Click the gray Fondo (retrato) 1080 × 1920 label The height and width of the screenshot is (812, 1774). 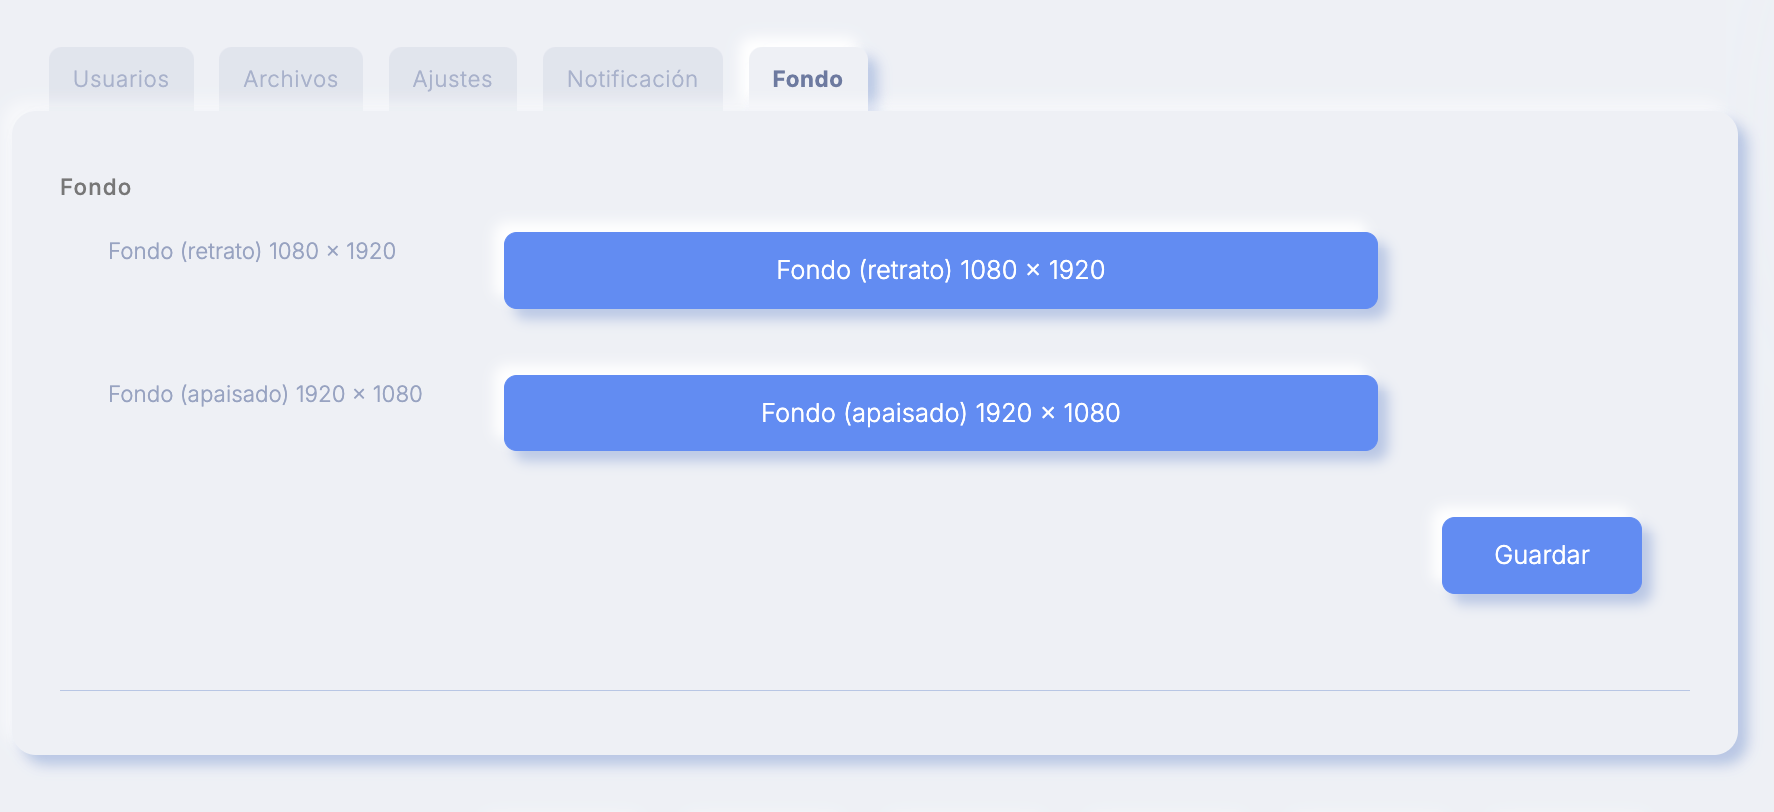(252, 251)
